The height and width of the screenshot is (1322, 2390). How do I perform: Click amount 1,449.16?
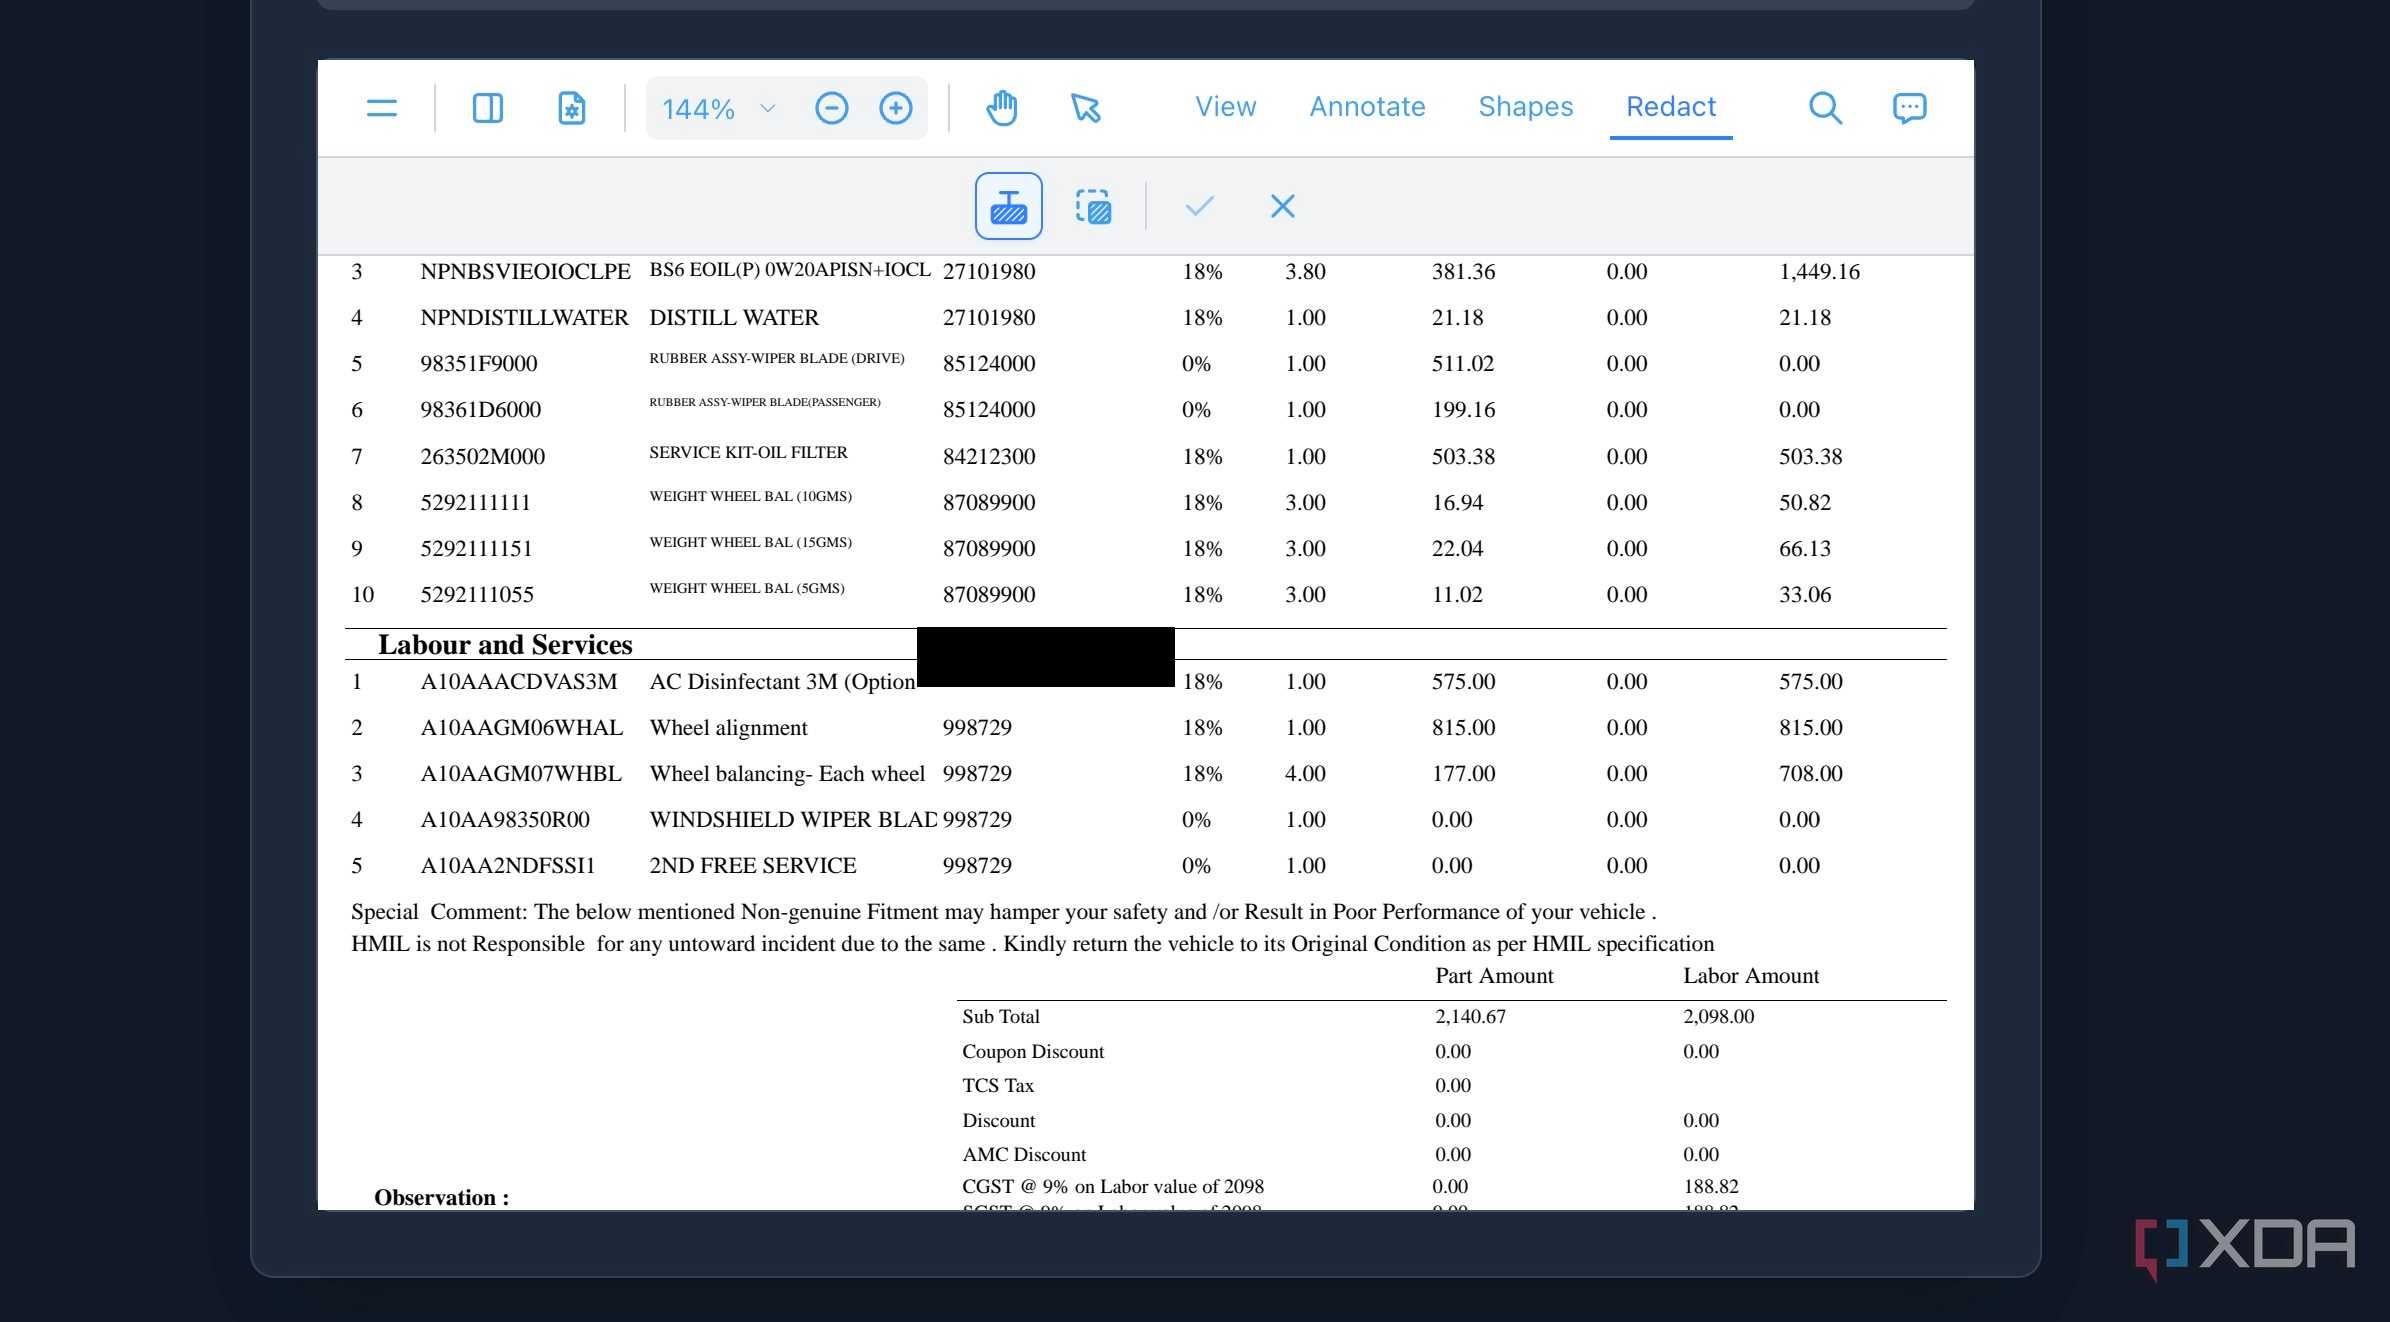coord(1819,271)
